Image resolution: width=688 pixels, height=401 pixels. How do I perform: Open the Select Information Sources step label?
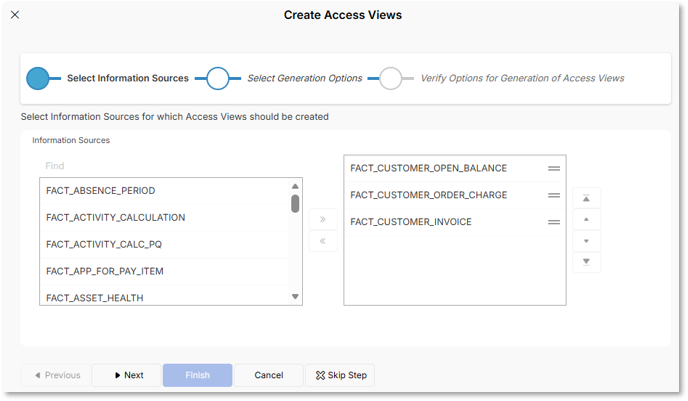click(x=128, y=78)
